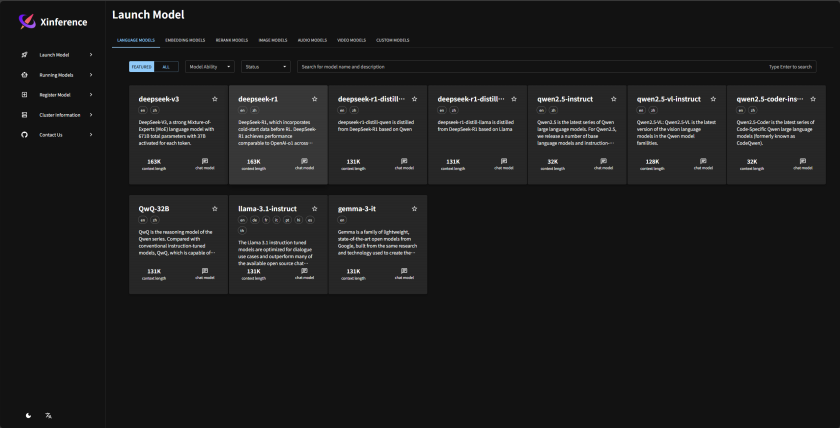Star the qwen2.5-coder-instruct model
Viewport: 840px width, 428px height.
813,99
